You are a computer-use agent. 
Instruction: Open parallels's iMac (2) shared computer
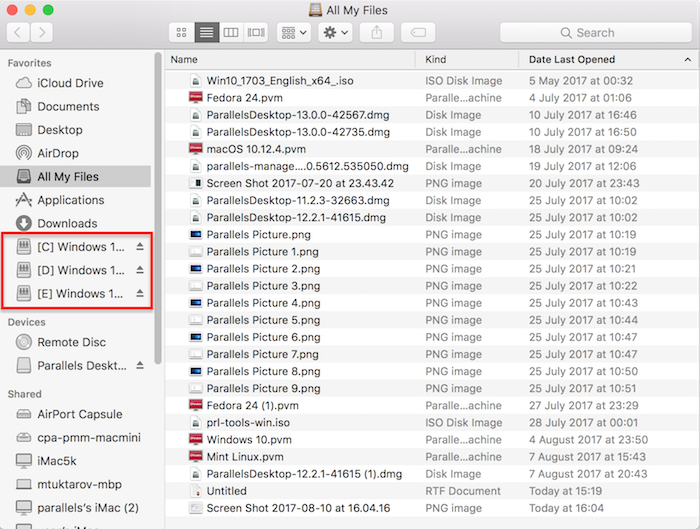pyautogui.click(x=76, y=508)
